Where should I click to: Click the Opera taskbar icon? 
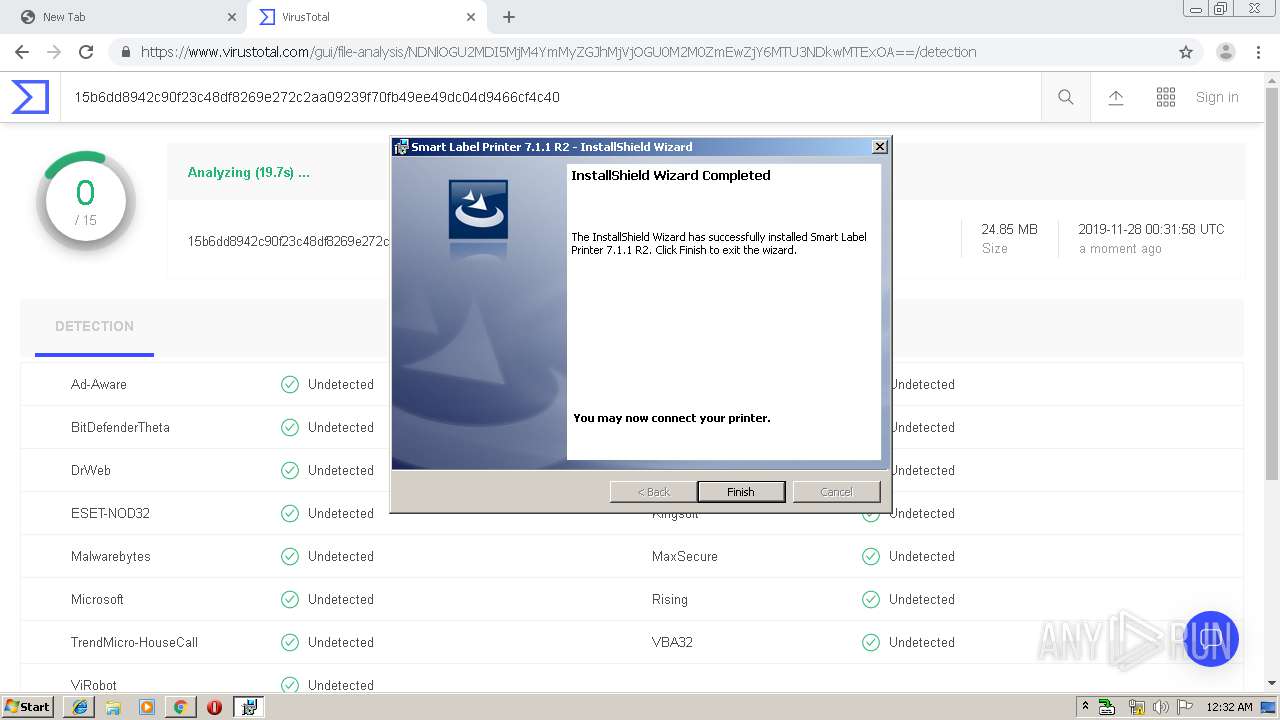(x=214, y=707)
